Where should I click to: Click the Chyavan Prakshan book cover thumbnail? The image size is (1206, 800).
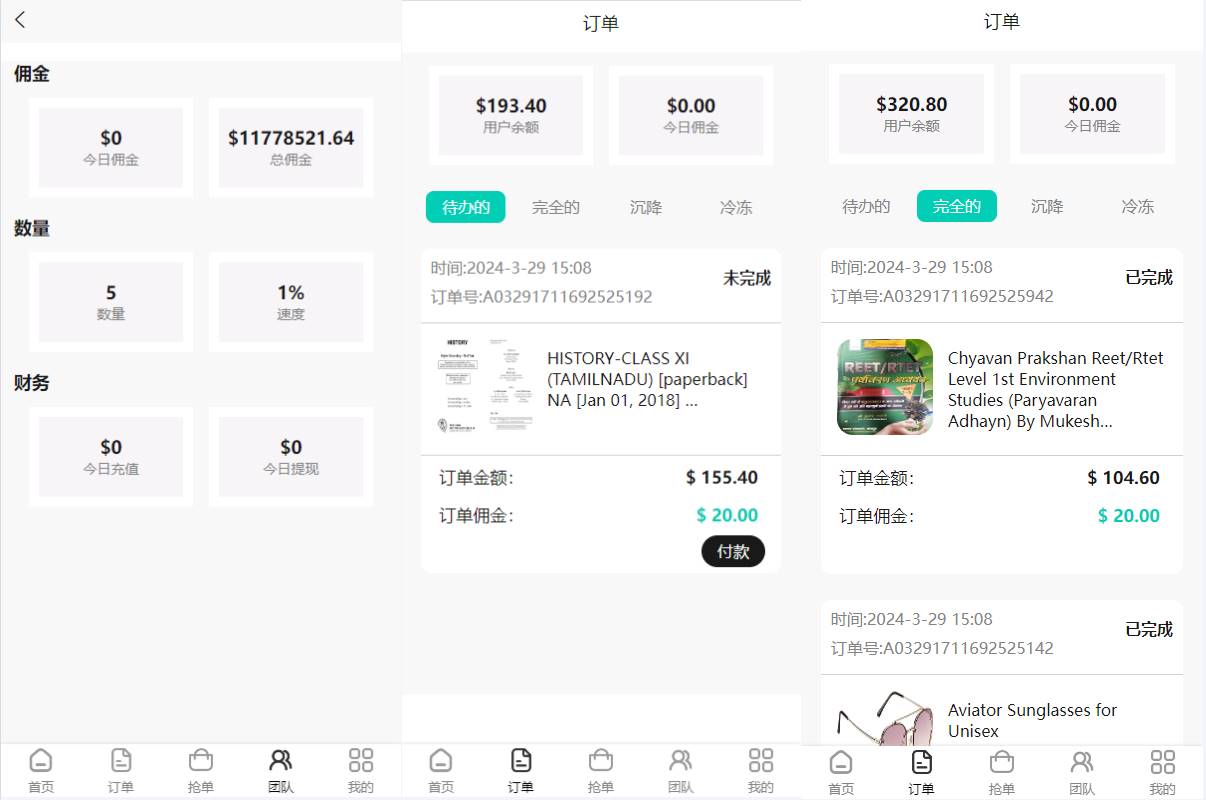click(884, 387)
